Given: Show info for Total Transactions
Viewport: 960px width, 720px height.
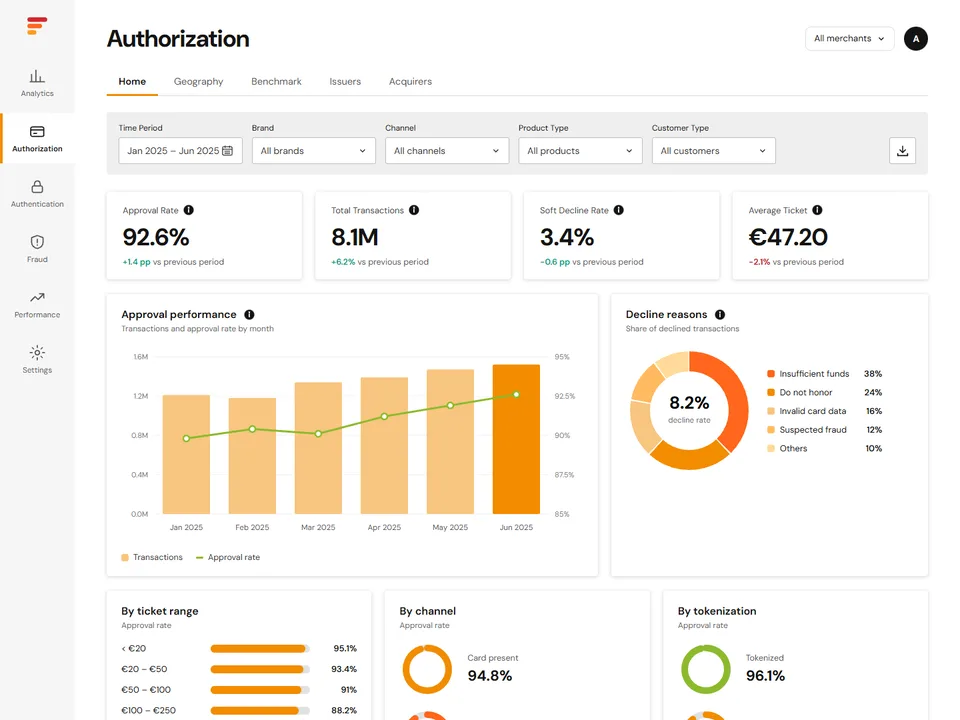Looking at the screenshot, I should point(414,210).
